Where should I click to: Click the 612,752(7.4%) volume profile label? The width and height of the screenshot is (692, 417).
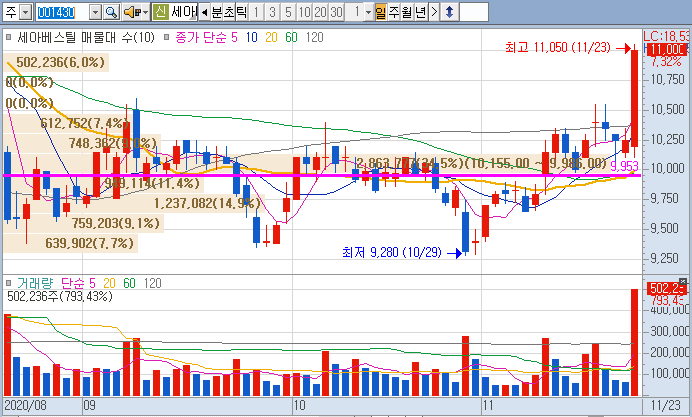[x=84, y=123]
